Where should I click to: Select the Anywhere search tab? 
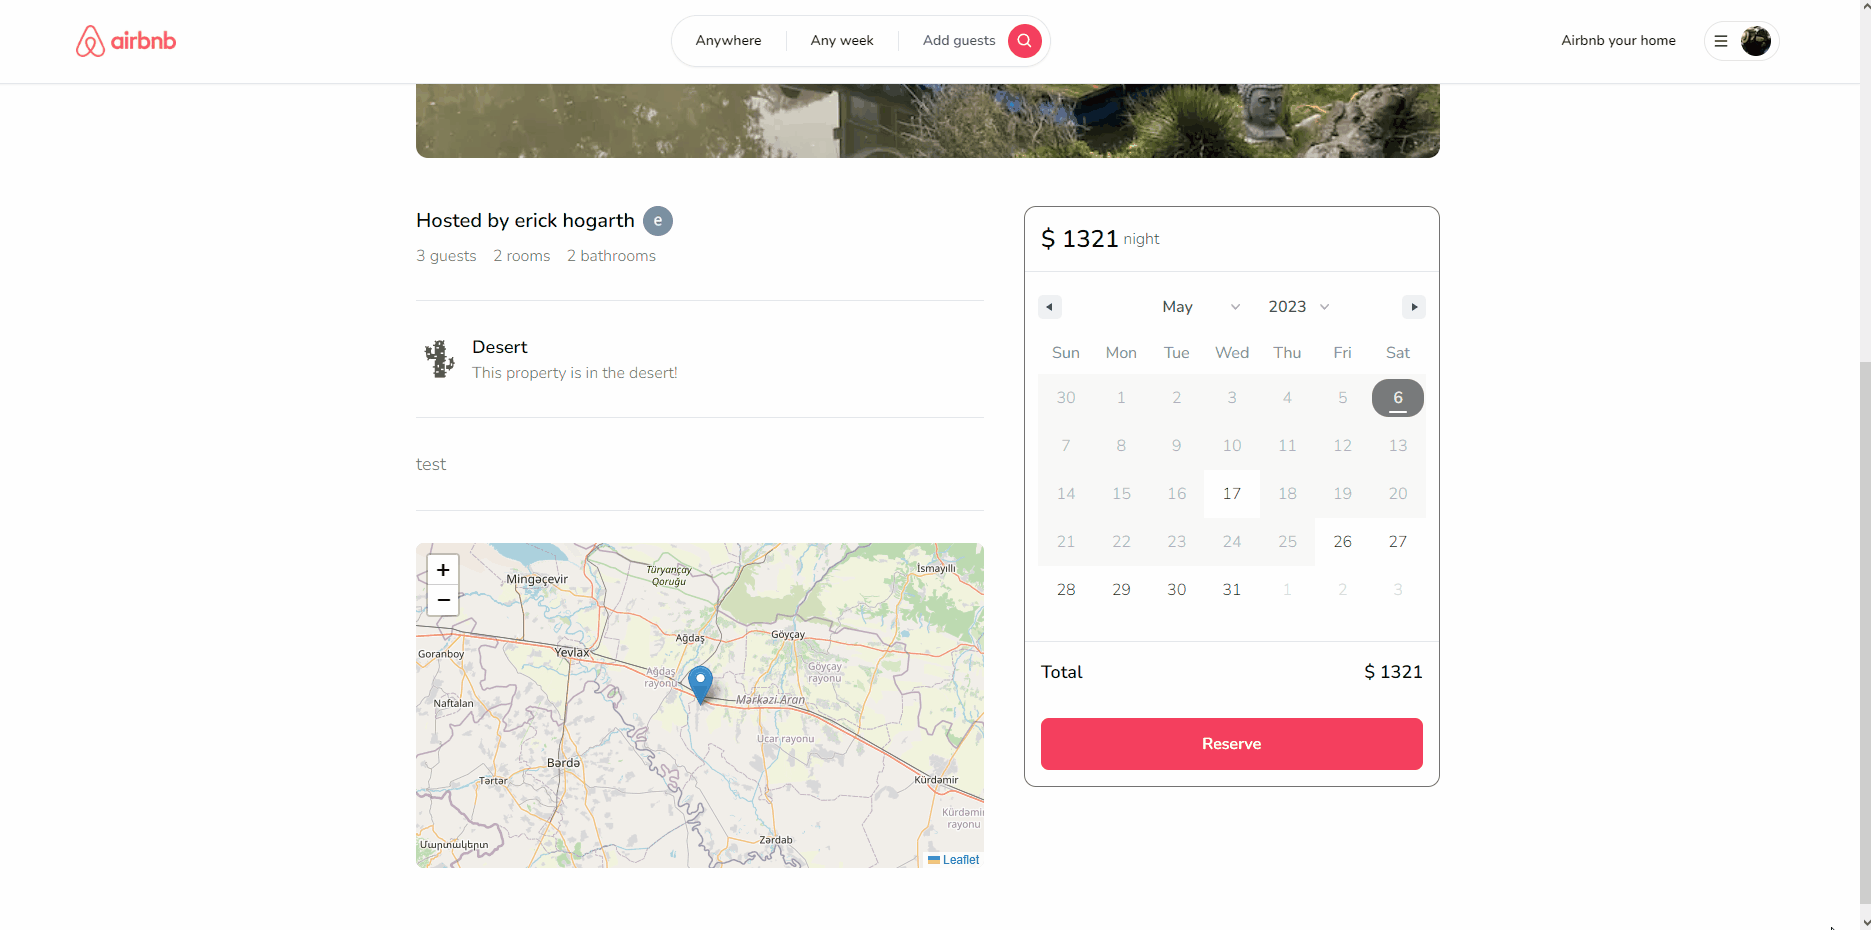pyautogui.click(x=728, y=41)
